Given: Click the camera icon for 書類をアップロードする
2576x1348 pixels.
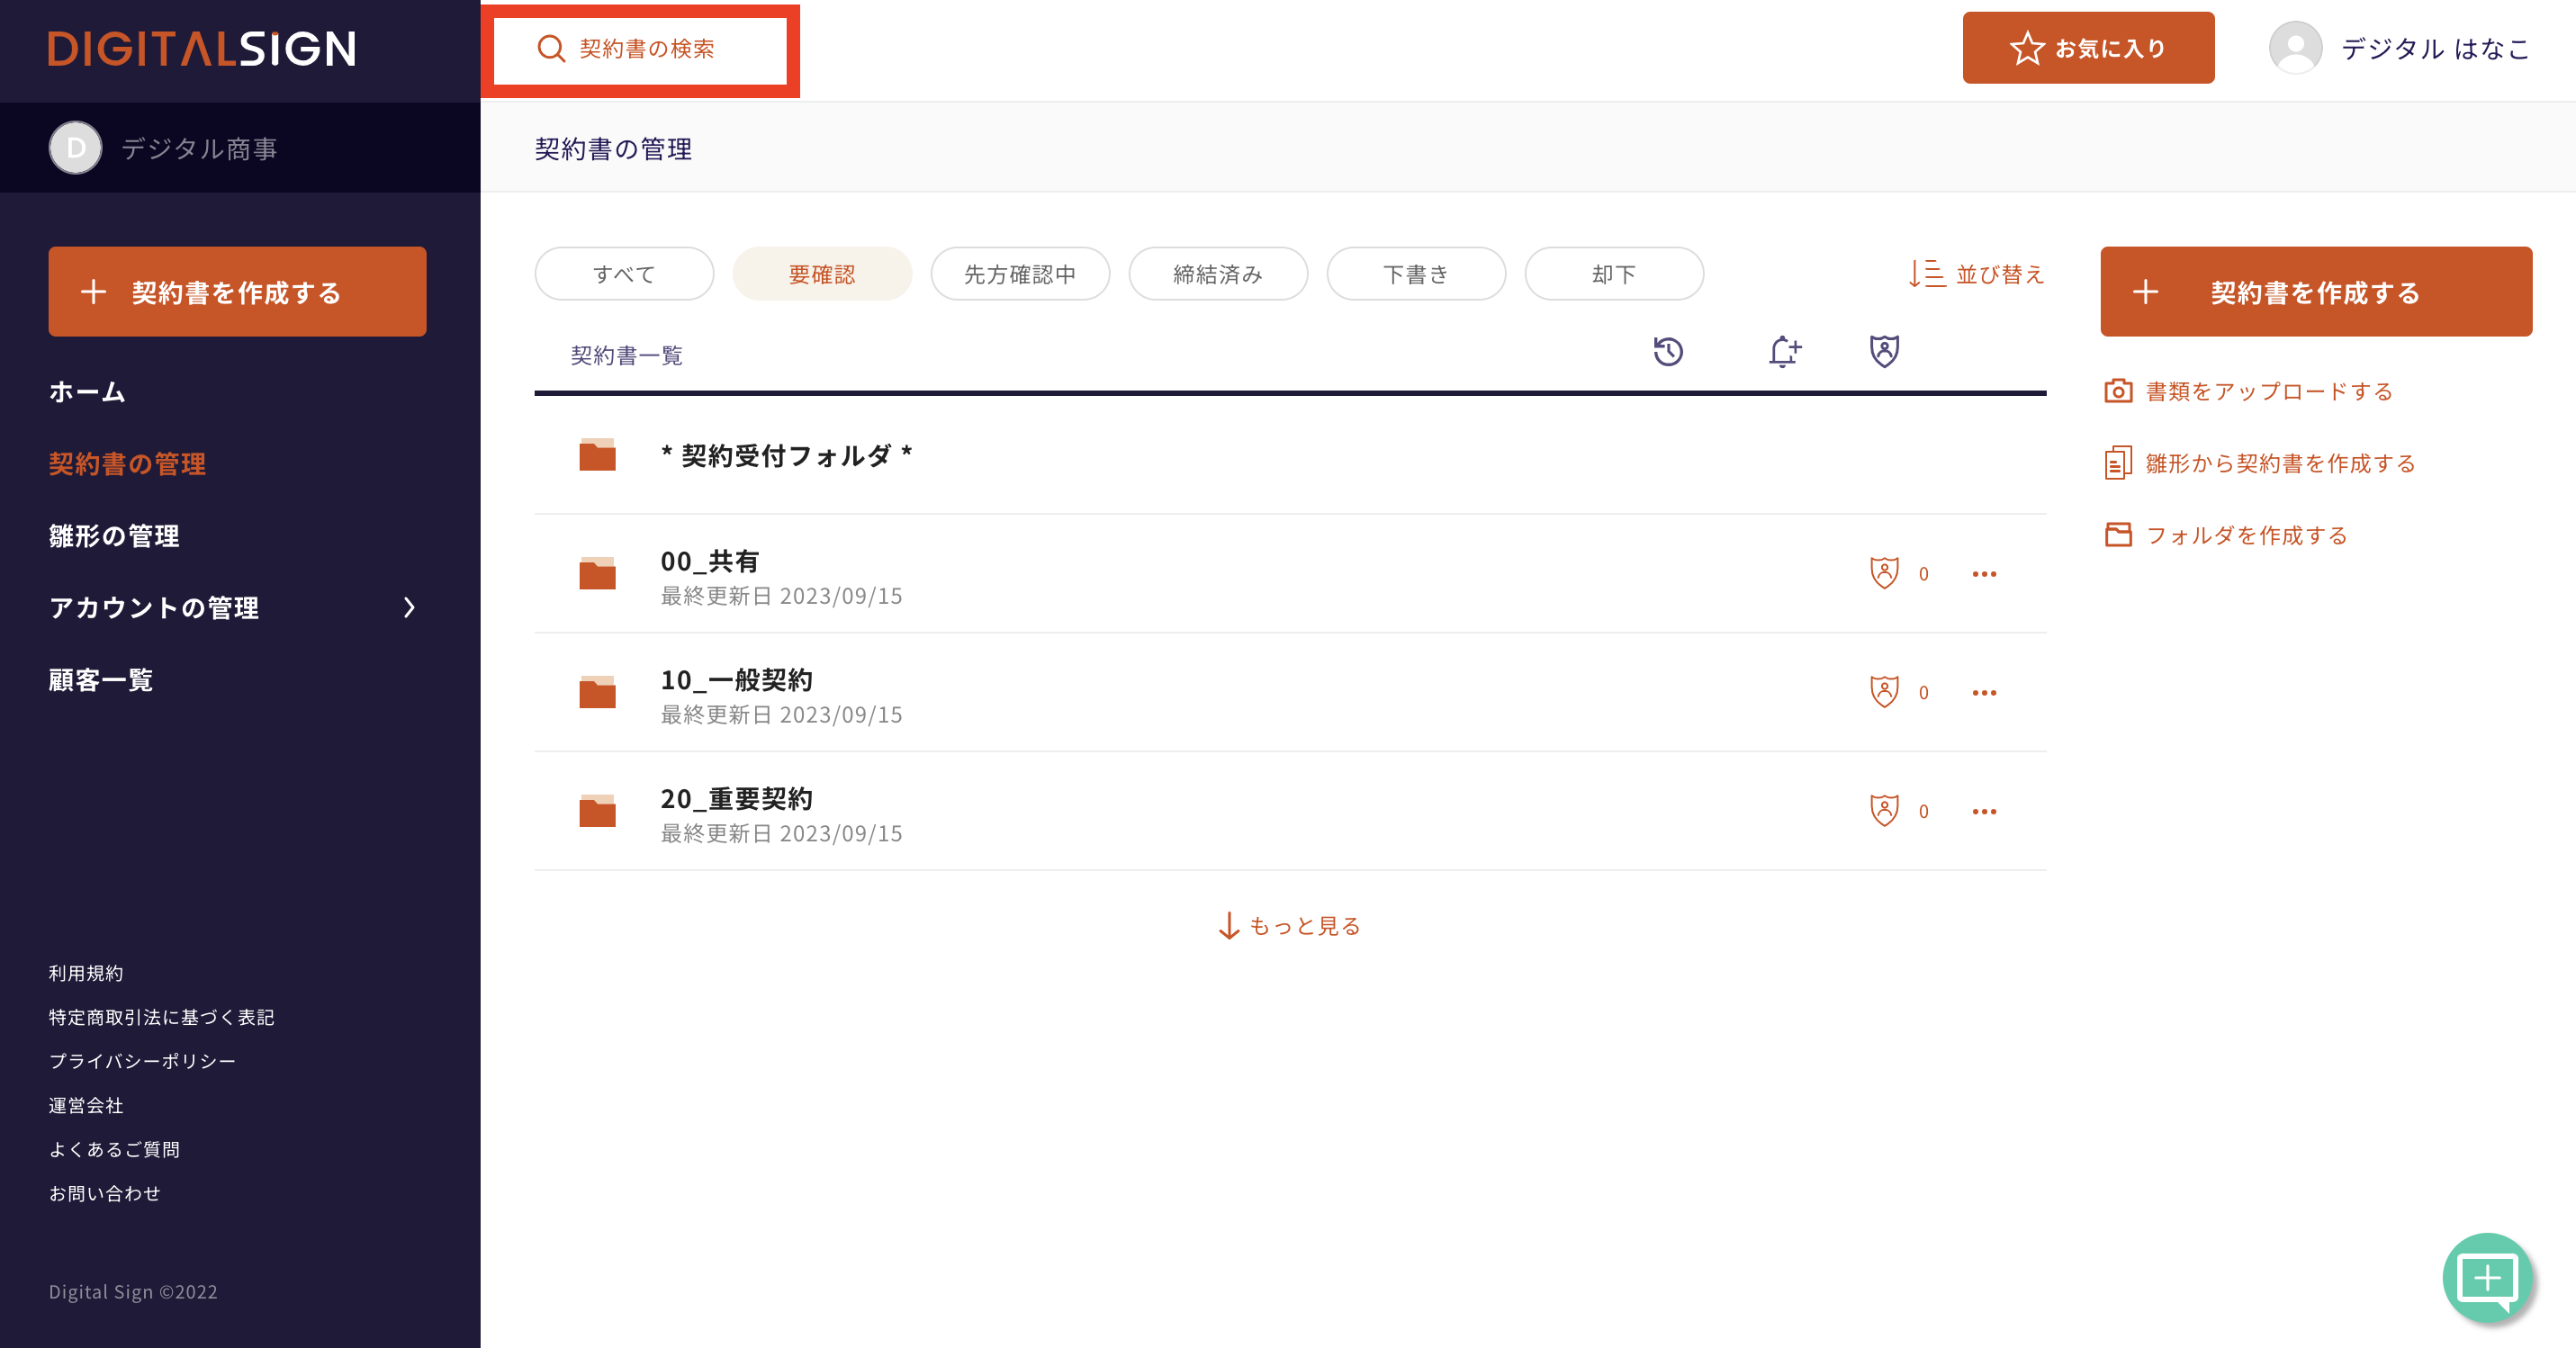Looking at the screenshot, I should coord(2118,391).
